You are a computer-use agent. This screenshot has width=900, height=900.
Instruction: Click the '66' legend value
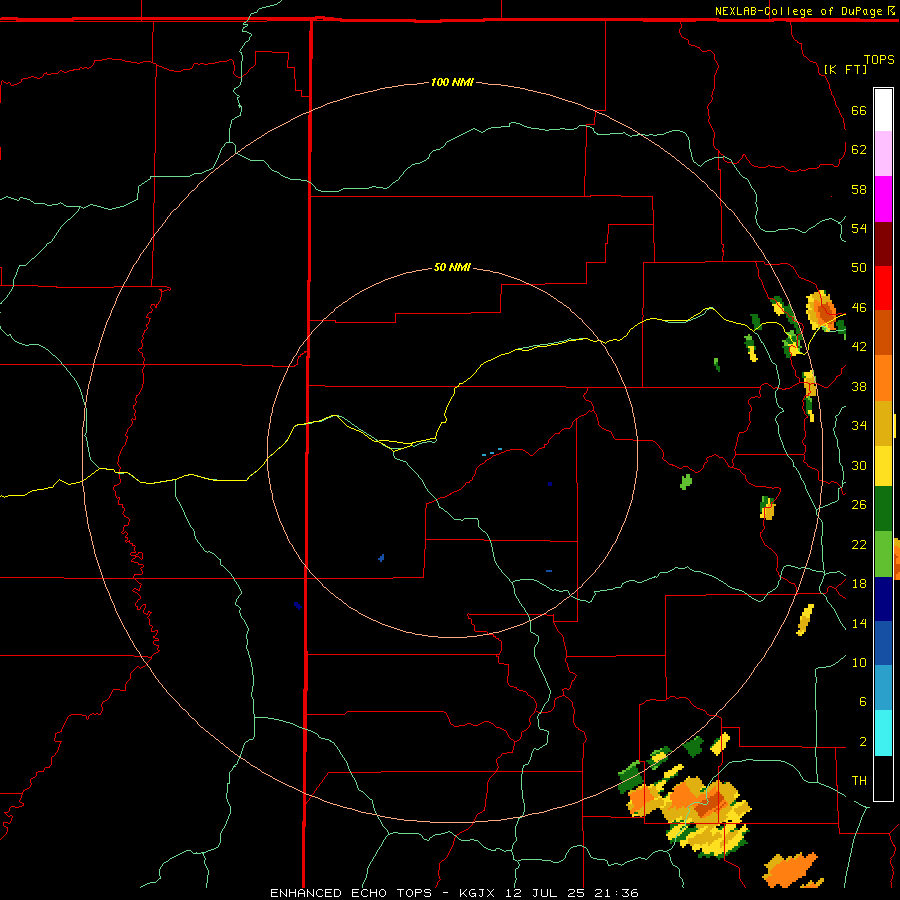coord(859,110)
